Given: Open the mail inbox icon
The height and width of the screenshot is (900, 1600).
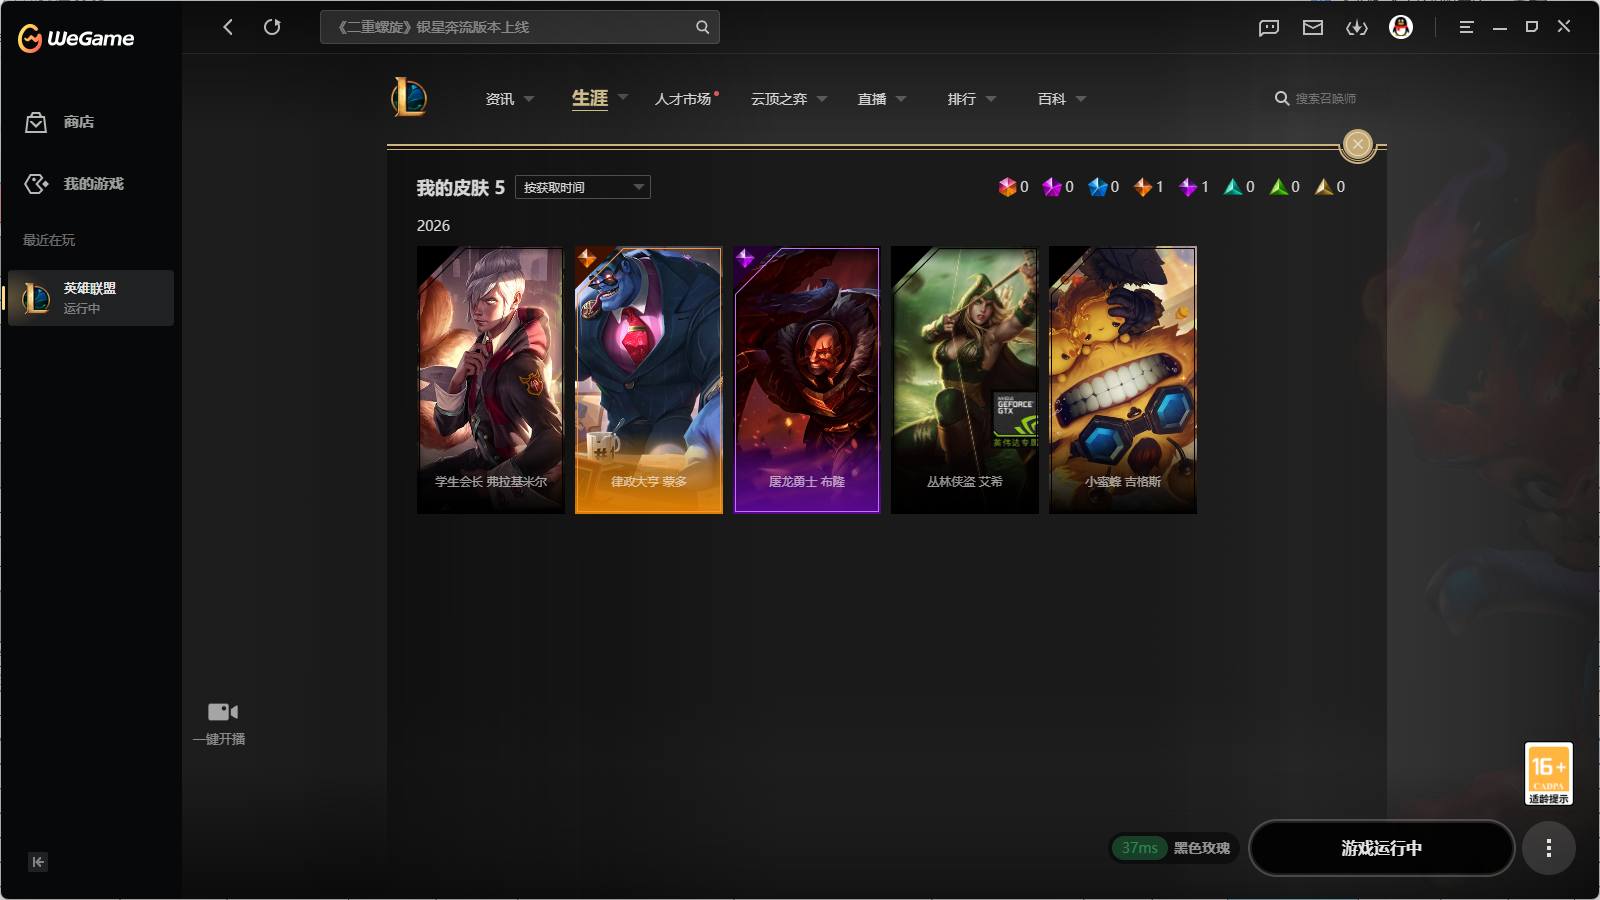Looking at the screenshot, I should (x=1313, y=28).
